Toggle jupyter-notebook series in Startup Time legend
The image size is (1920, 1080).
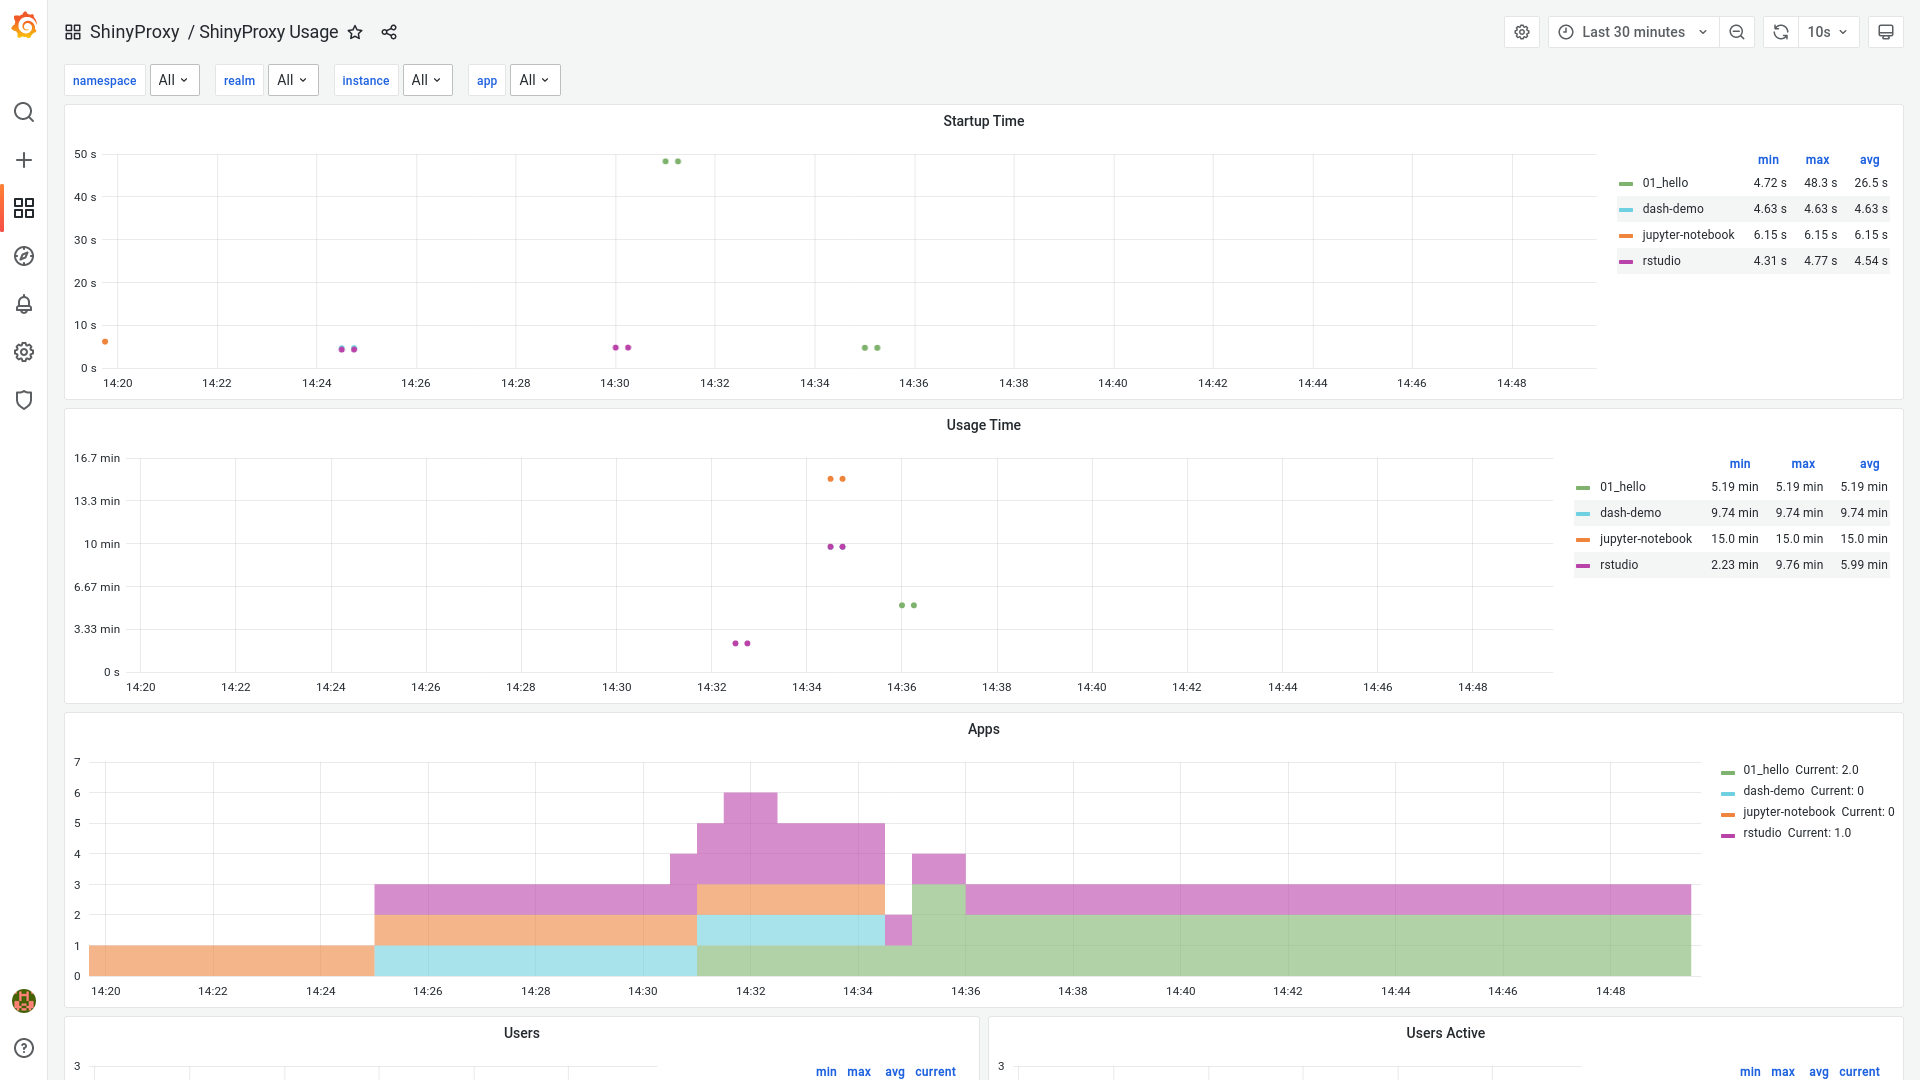1688,235
